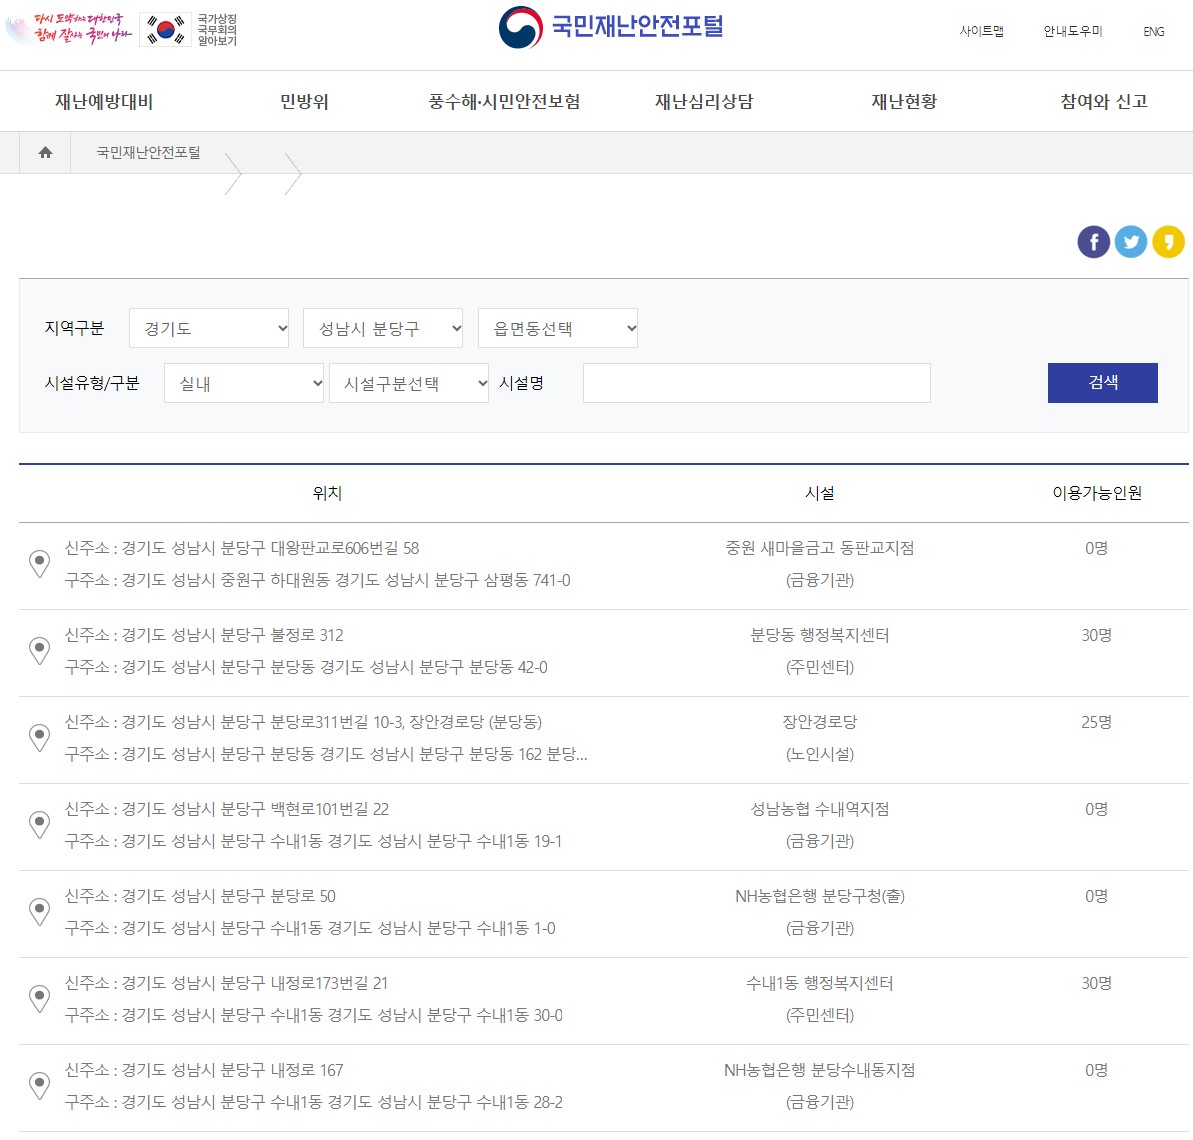Viewport: 1193px width, 1140px height.
Task: Click the home icon in the breadcrumb
Action: coord(43,152)
